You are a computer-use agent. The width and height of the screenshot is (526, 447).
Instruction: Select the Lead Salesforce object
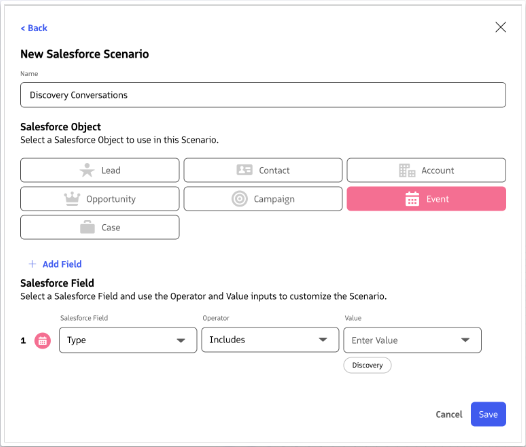(x=100, y=170)
